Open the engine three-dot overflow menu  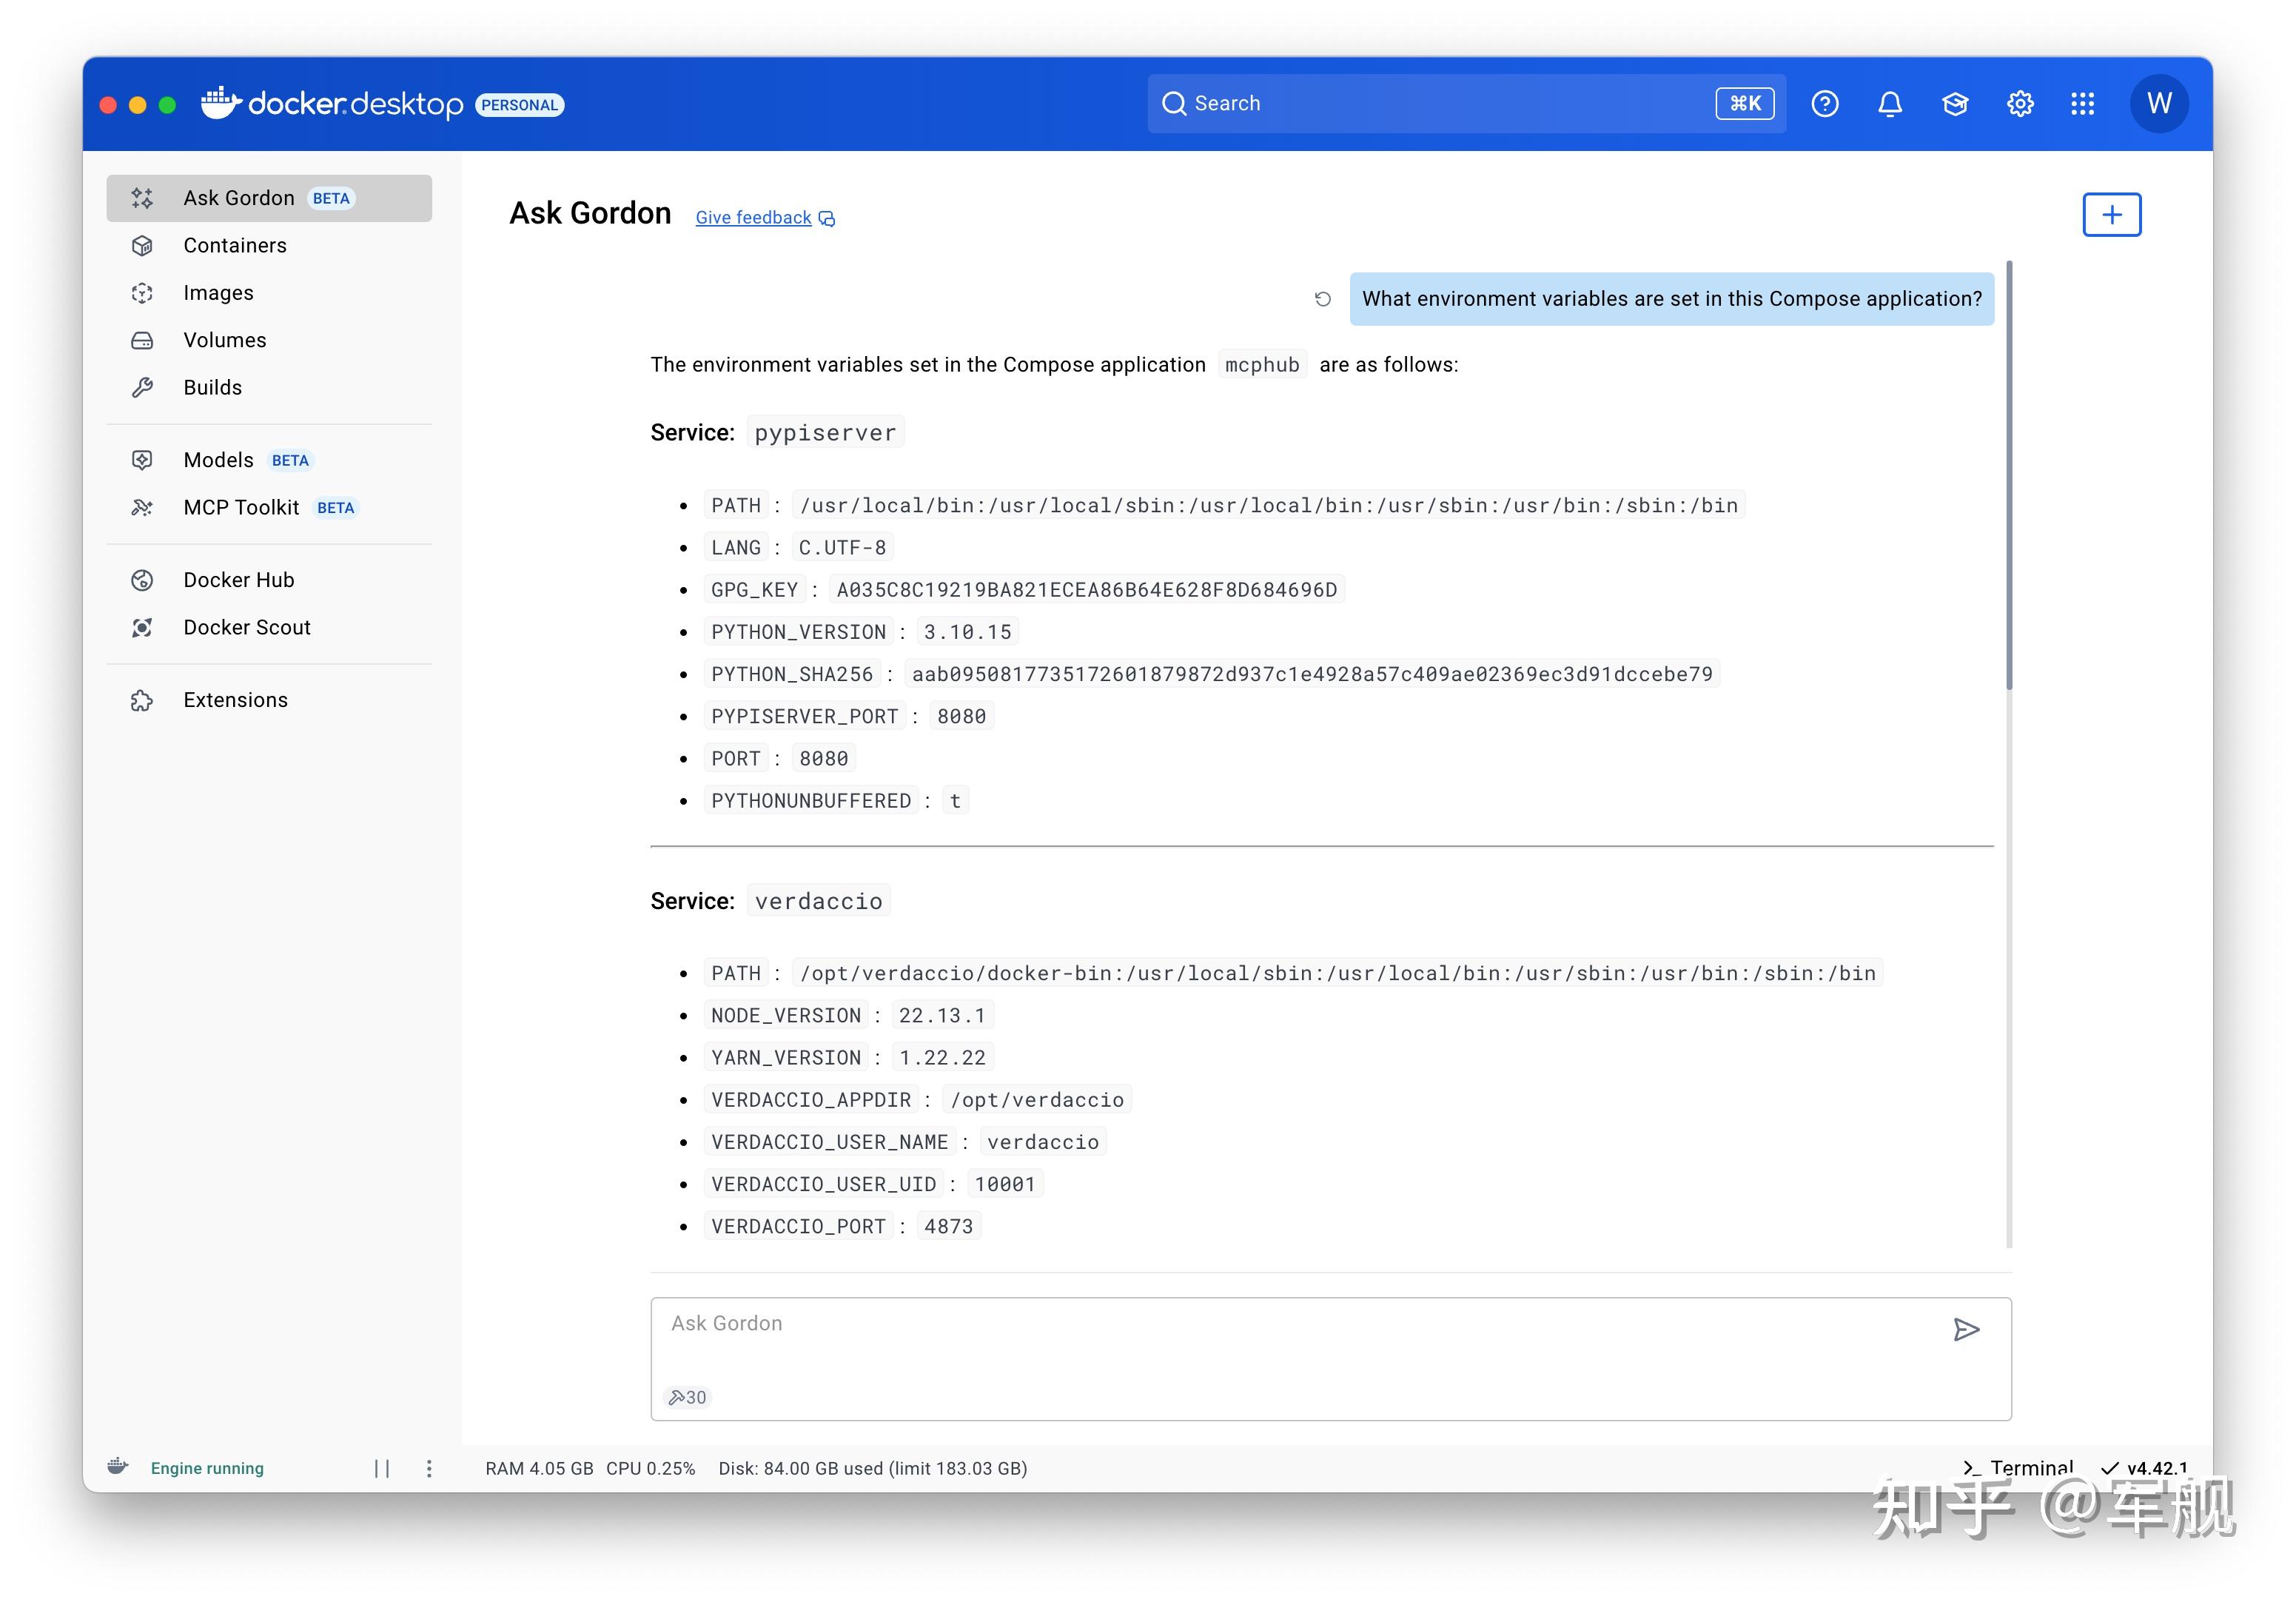click(x=430, y=1467)
